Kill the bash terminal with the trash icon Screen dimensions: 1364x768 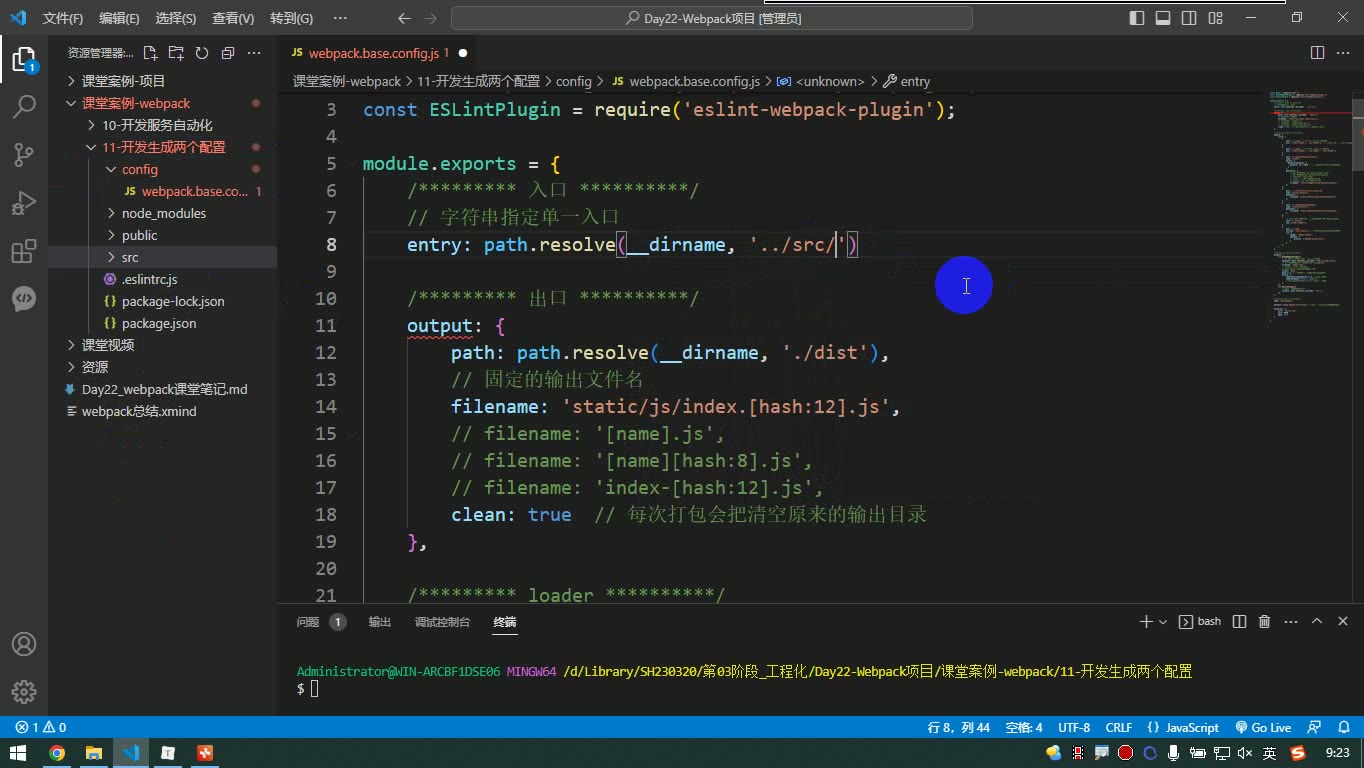(1264, 621)
